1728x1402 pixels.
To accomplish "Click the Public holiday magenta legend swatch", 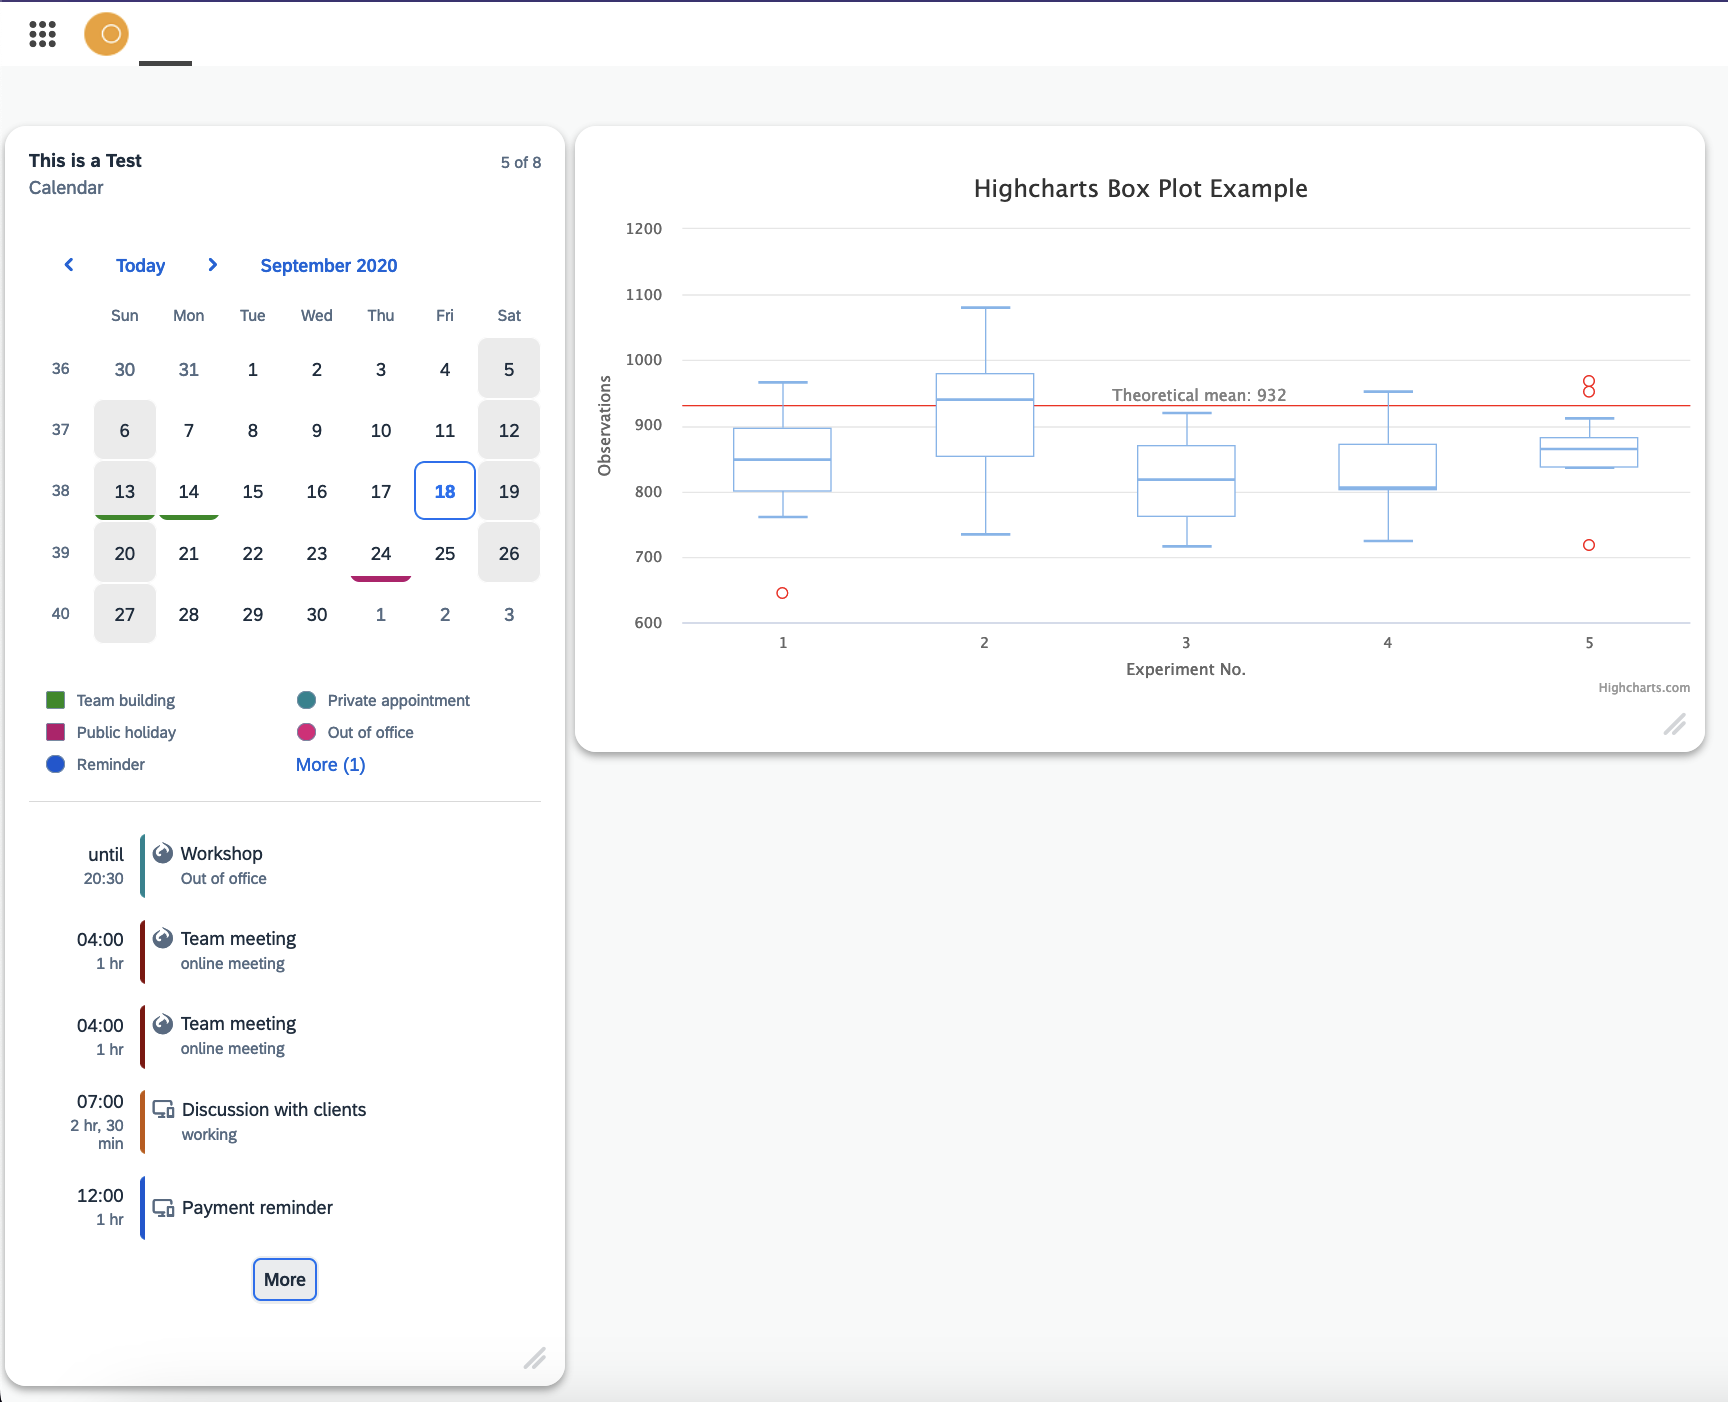I will point(56,732).
